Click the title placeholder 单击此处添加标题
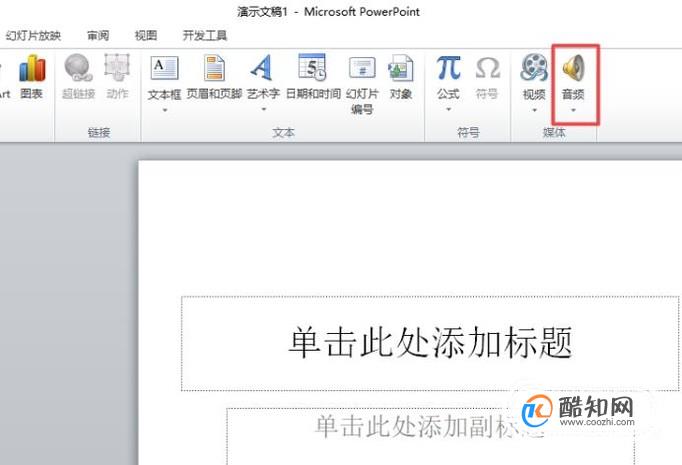The height and width of the screenshot is (465, 682). [430, 343]
